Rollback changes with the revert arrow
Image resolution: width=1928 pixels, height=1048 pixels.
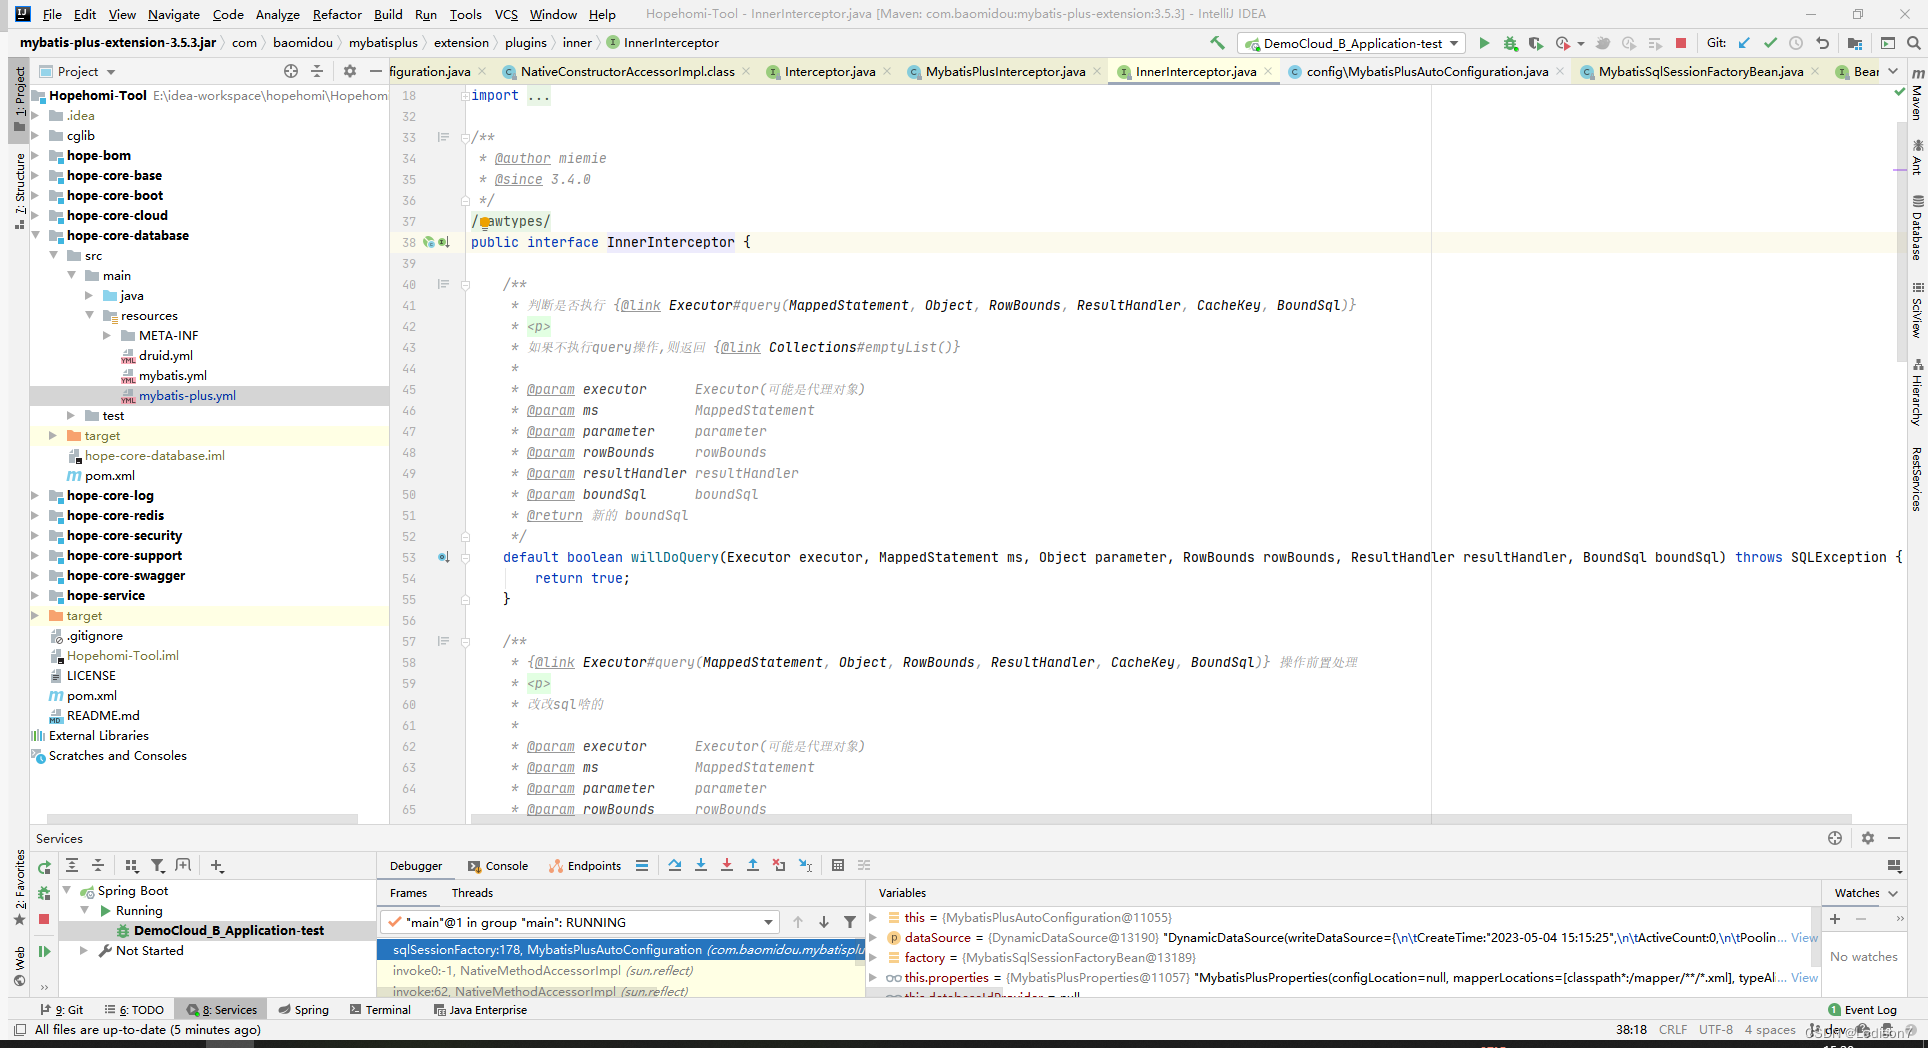1822,43
